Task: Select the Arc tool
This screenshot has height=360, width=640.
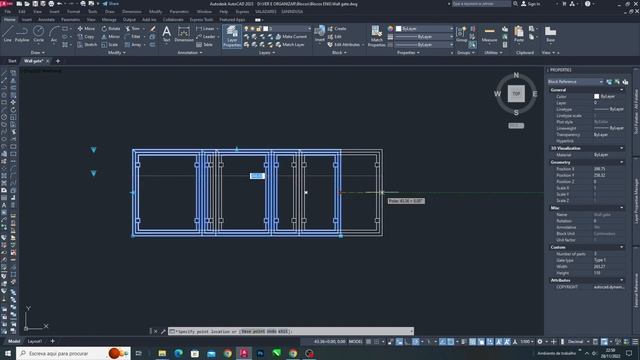Action: coord(54,34)
